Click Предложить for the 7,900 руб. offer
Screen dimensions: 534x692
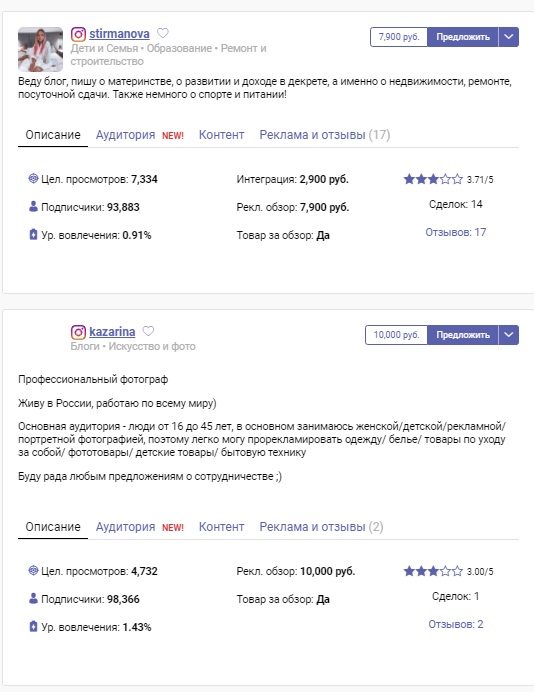coord(463,37)
